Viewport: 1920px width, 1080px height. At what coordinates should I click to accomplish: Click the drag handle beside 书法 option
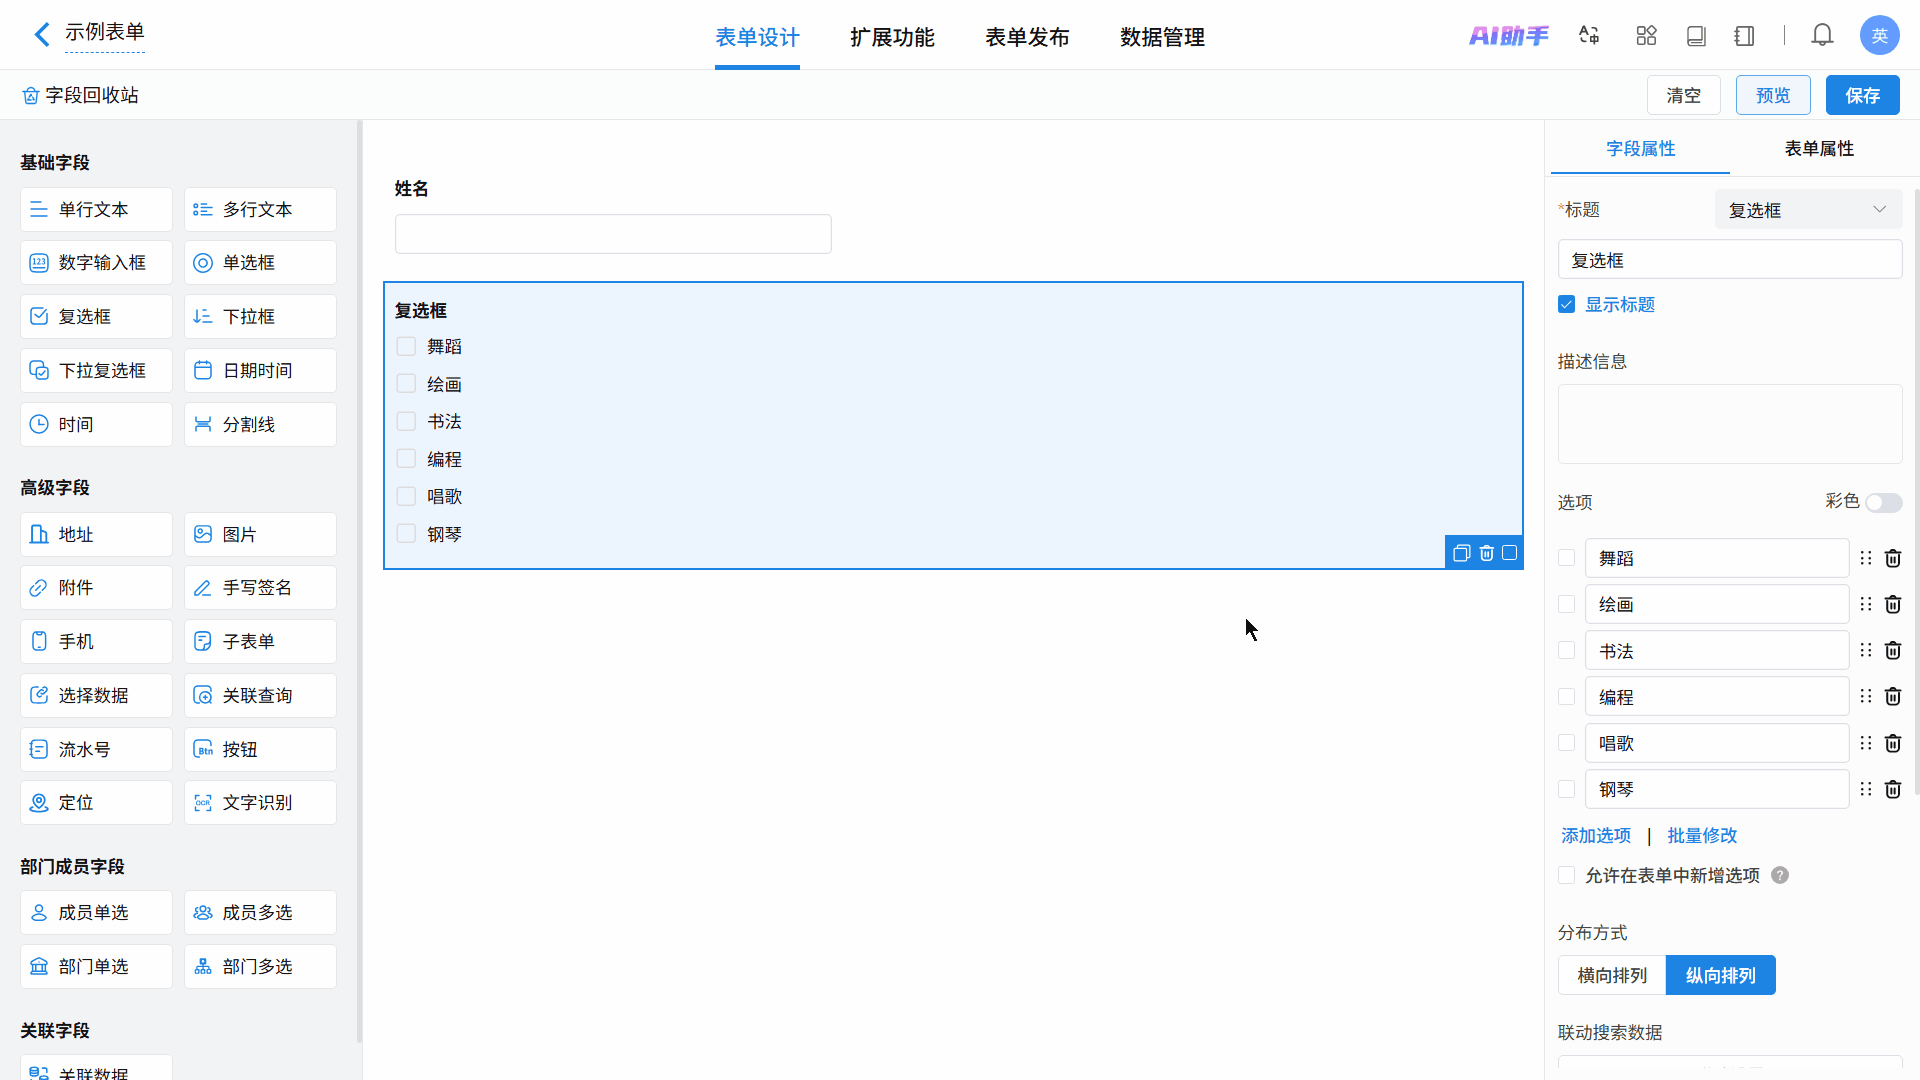pyautogui.click(x=1865, y=651)
